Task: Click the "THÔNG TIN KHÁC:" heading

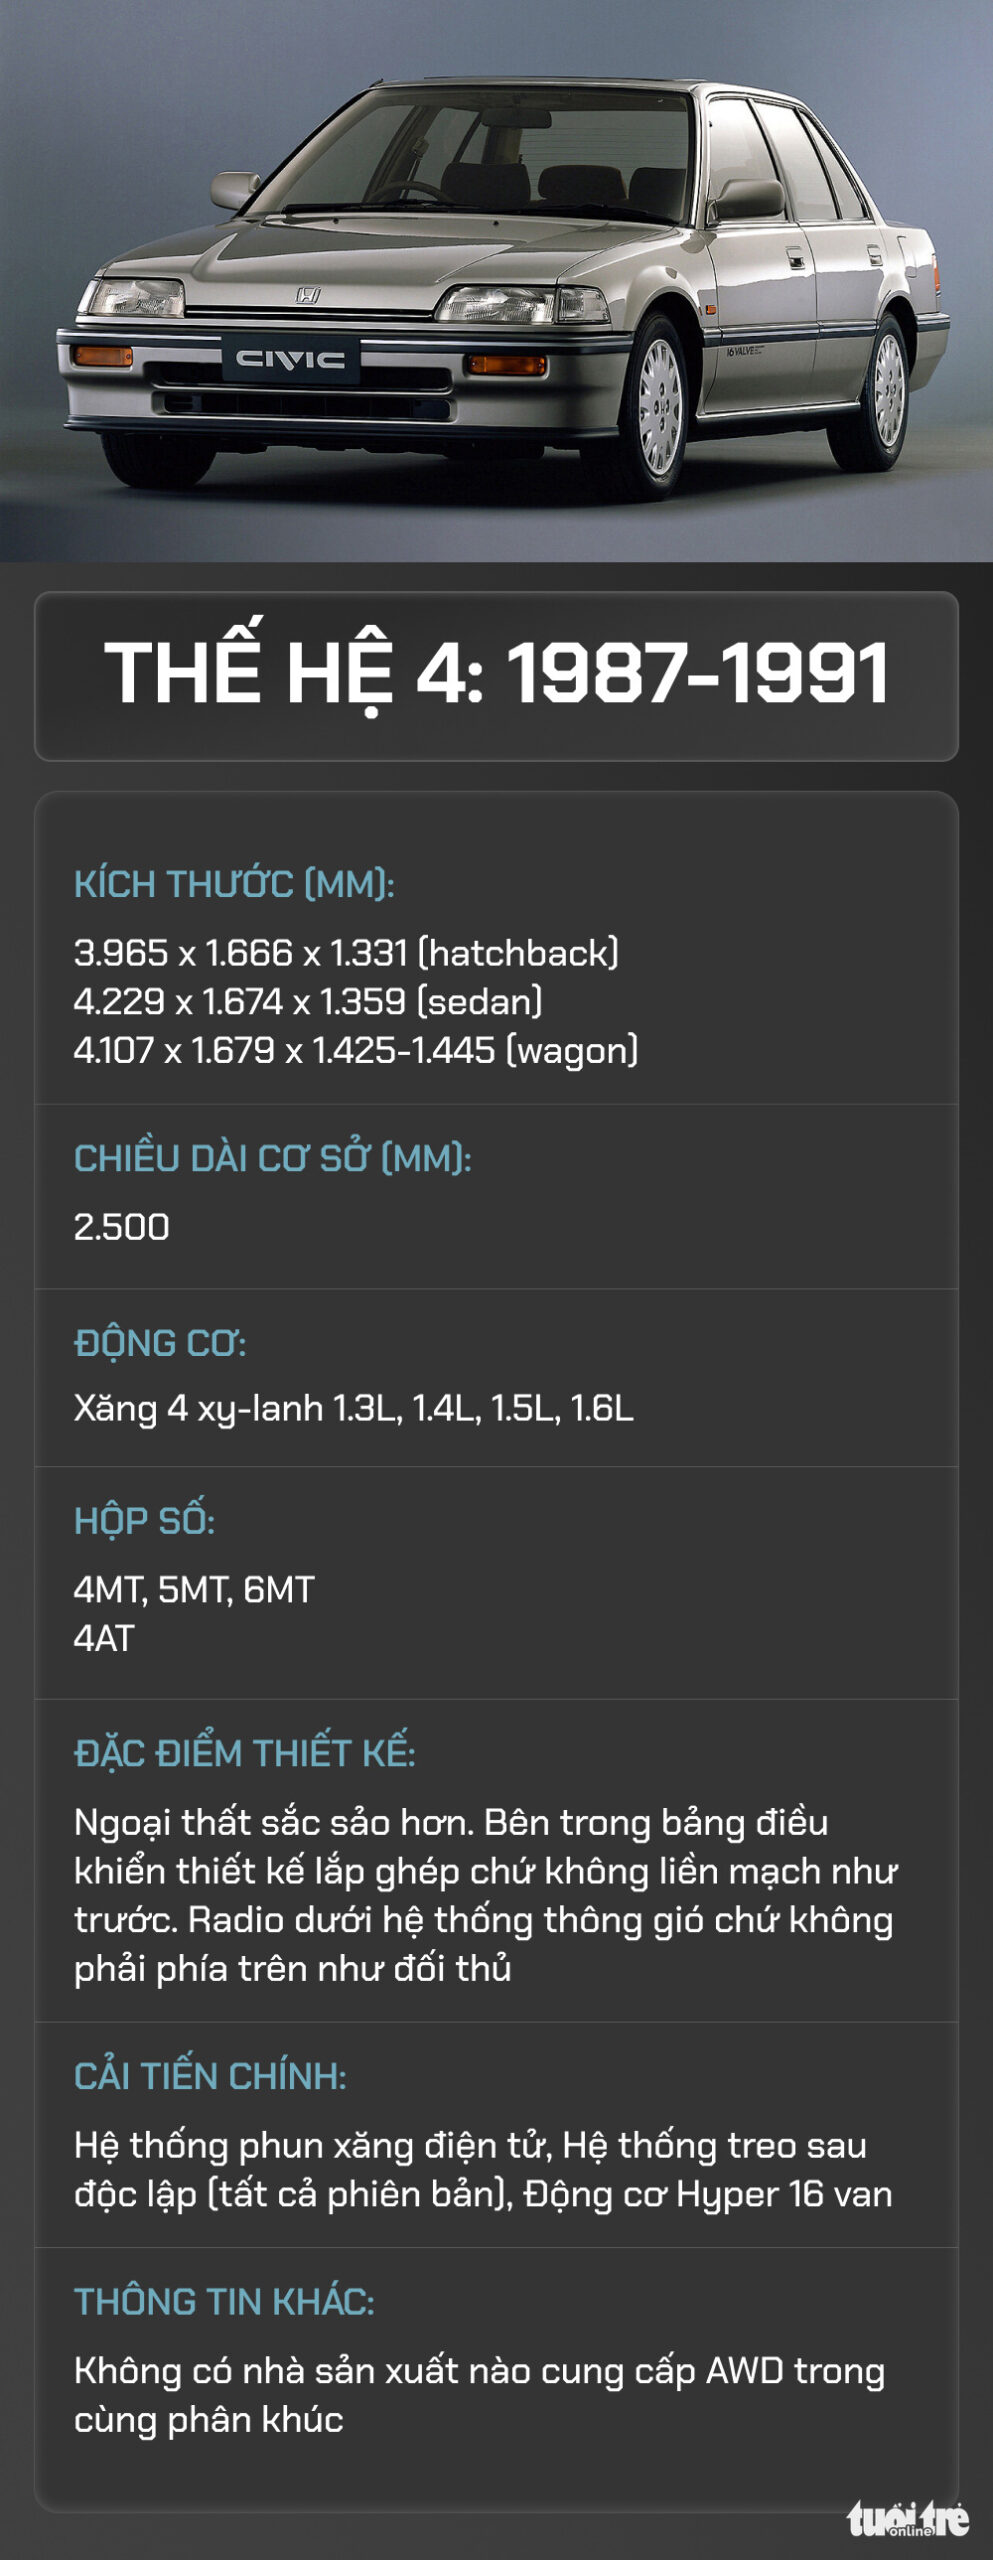Action: [224, 2301]
